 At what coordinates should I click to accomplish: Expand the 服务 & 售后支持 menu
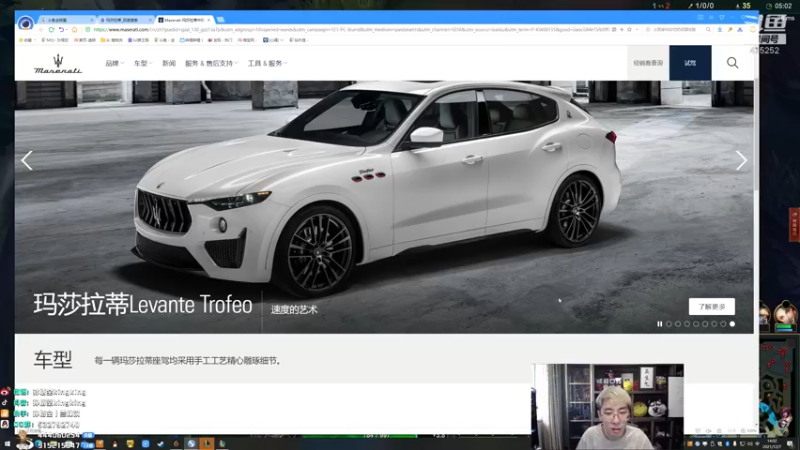point(211,63)
